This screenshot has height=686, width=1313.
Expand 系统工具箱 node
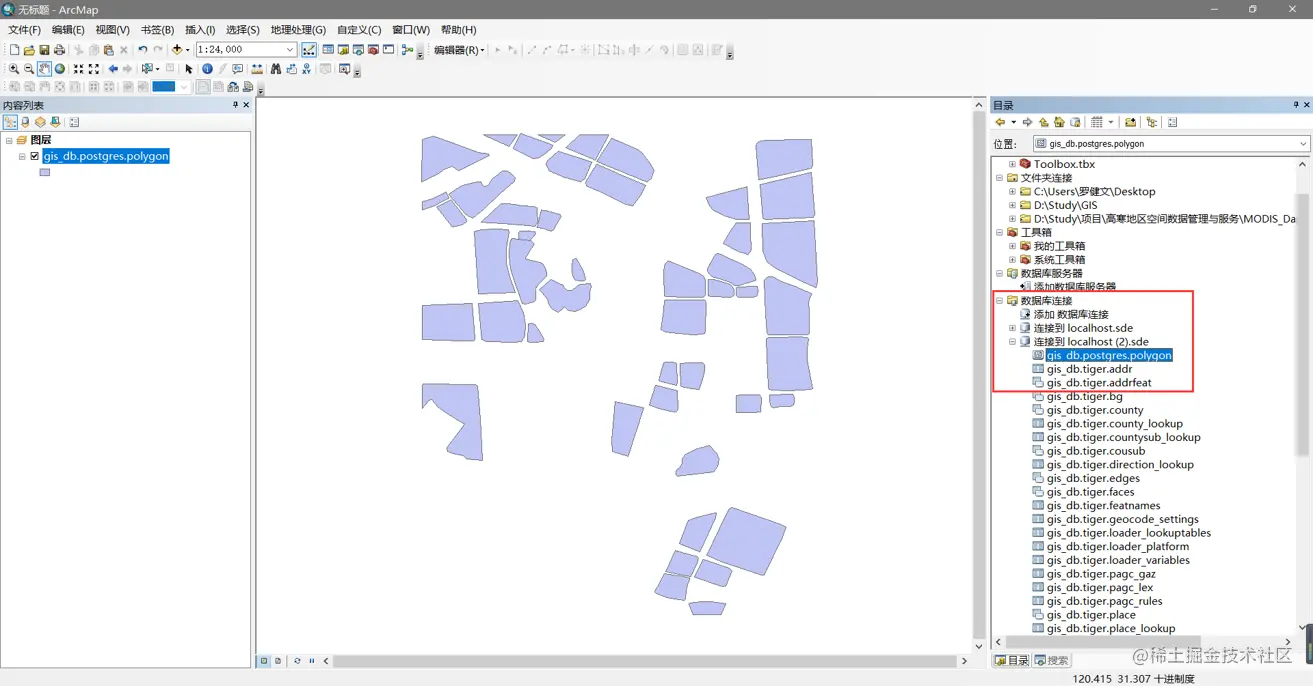coord(1012,260)
